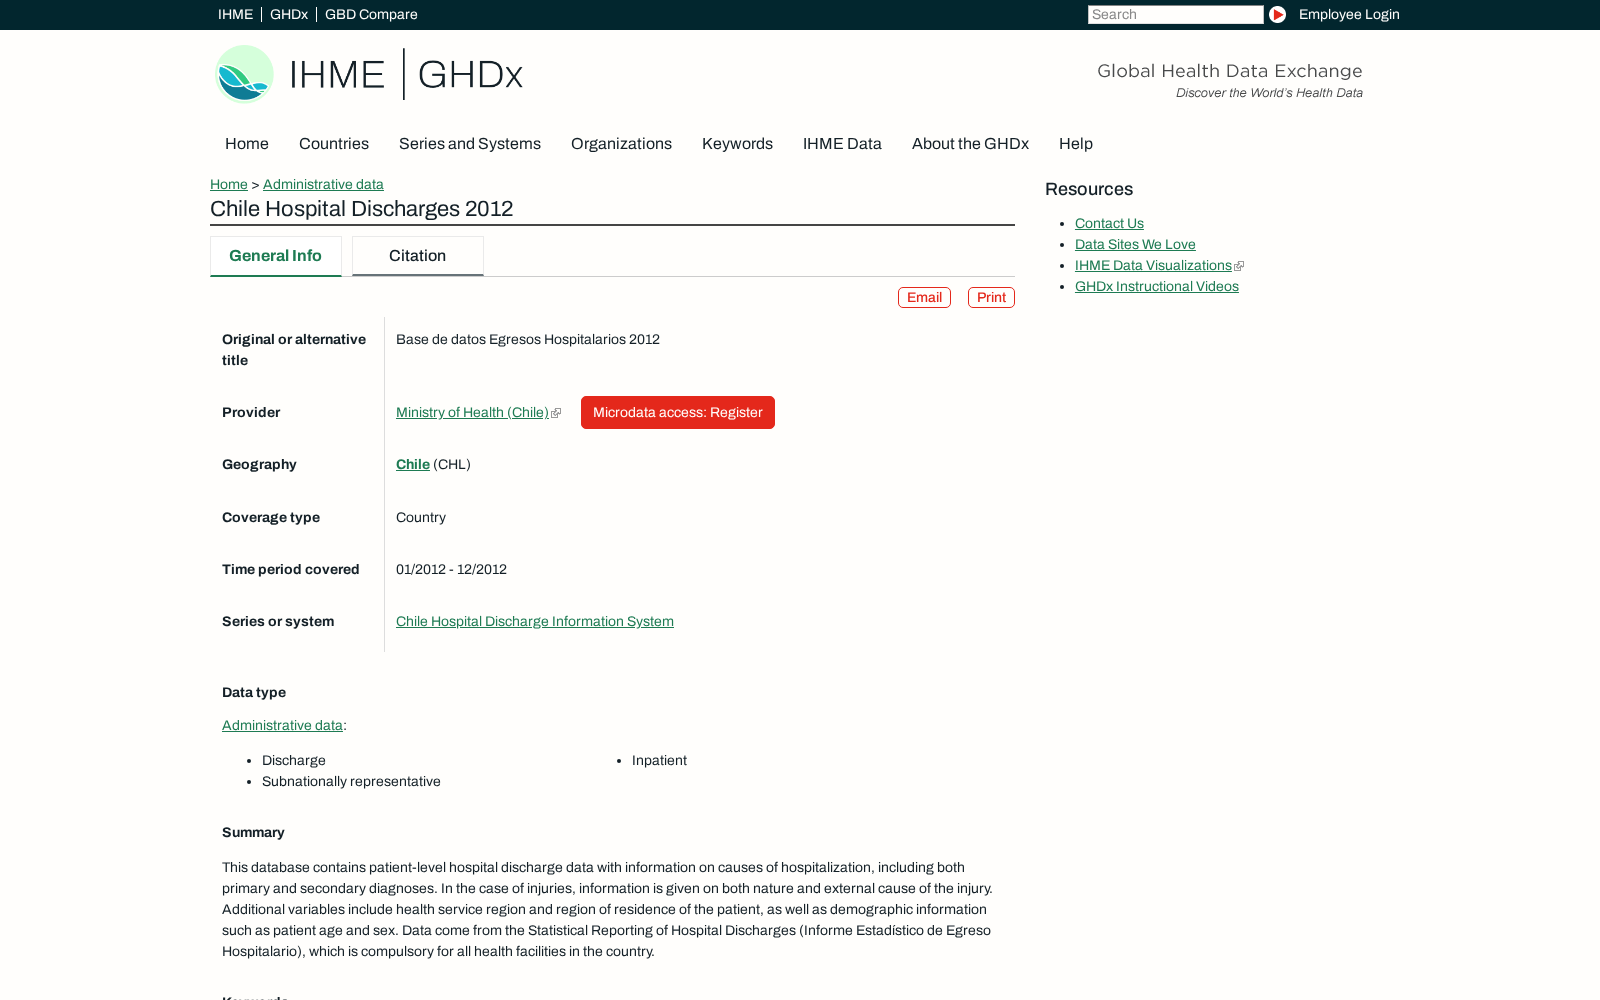The image size is (1600, 1000).
Task: Click the 'Country' coverage type value
Action: click(x=421, y=518)
